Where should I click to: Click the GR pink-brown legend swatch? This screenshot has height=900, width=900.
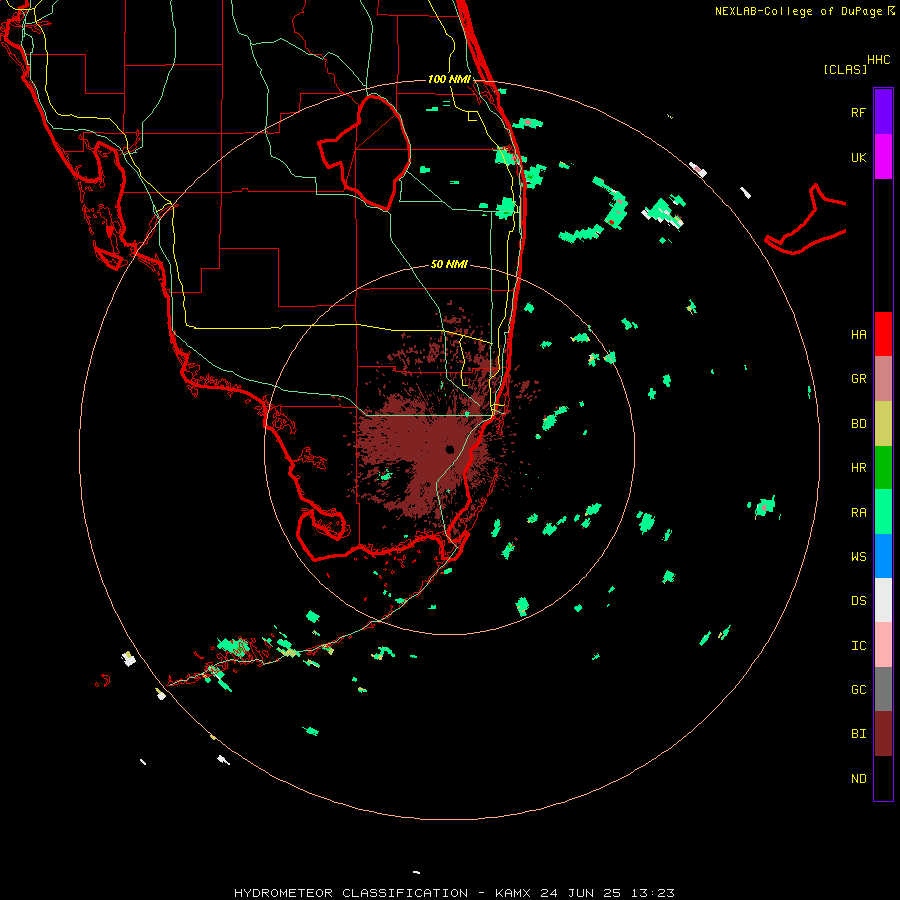(x=883, y=379)
